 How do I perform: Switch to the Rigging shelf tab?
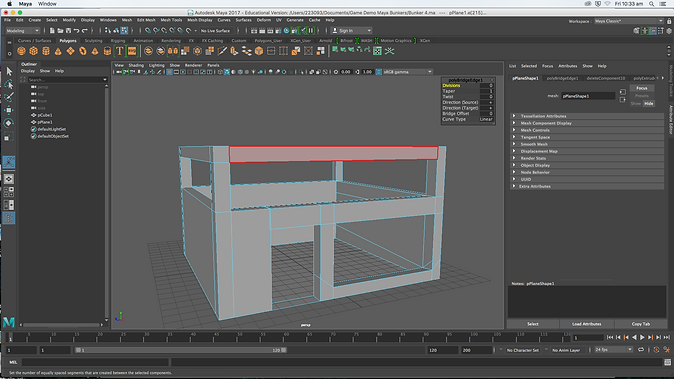pyautogui.click(x=118, y=41)
